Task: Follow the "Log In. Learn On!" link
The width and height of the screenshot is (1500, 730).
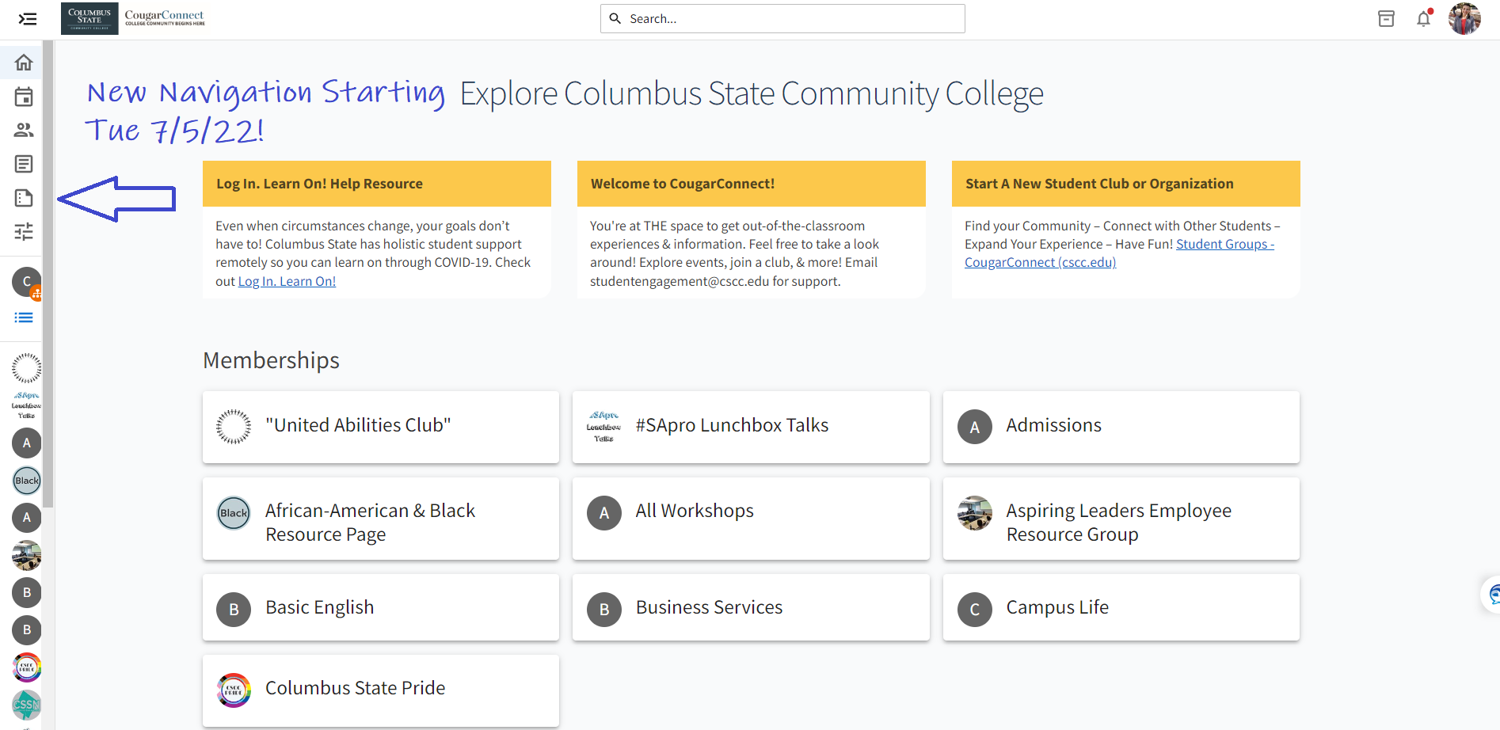Action: (287, 282)
